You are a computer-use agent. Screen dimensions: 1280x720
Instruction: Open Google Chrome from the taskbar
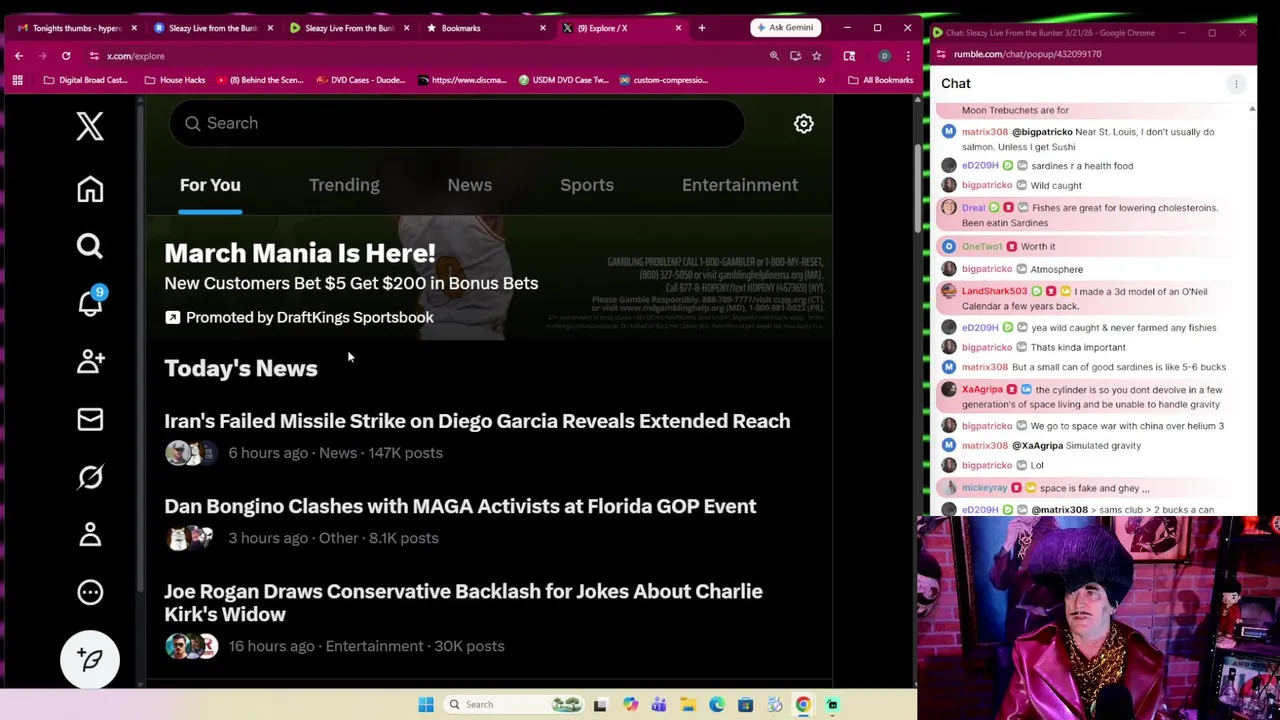[803, 705]
